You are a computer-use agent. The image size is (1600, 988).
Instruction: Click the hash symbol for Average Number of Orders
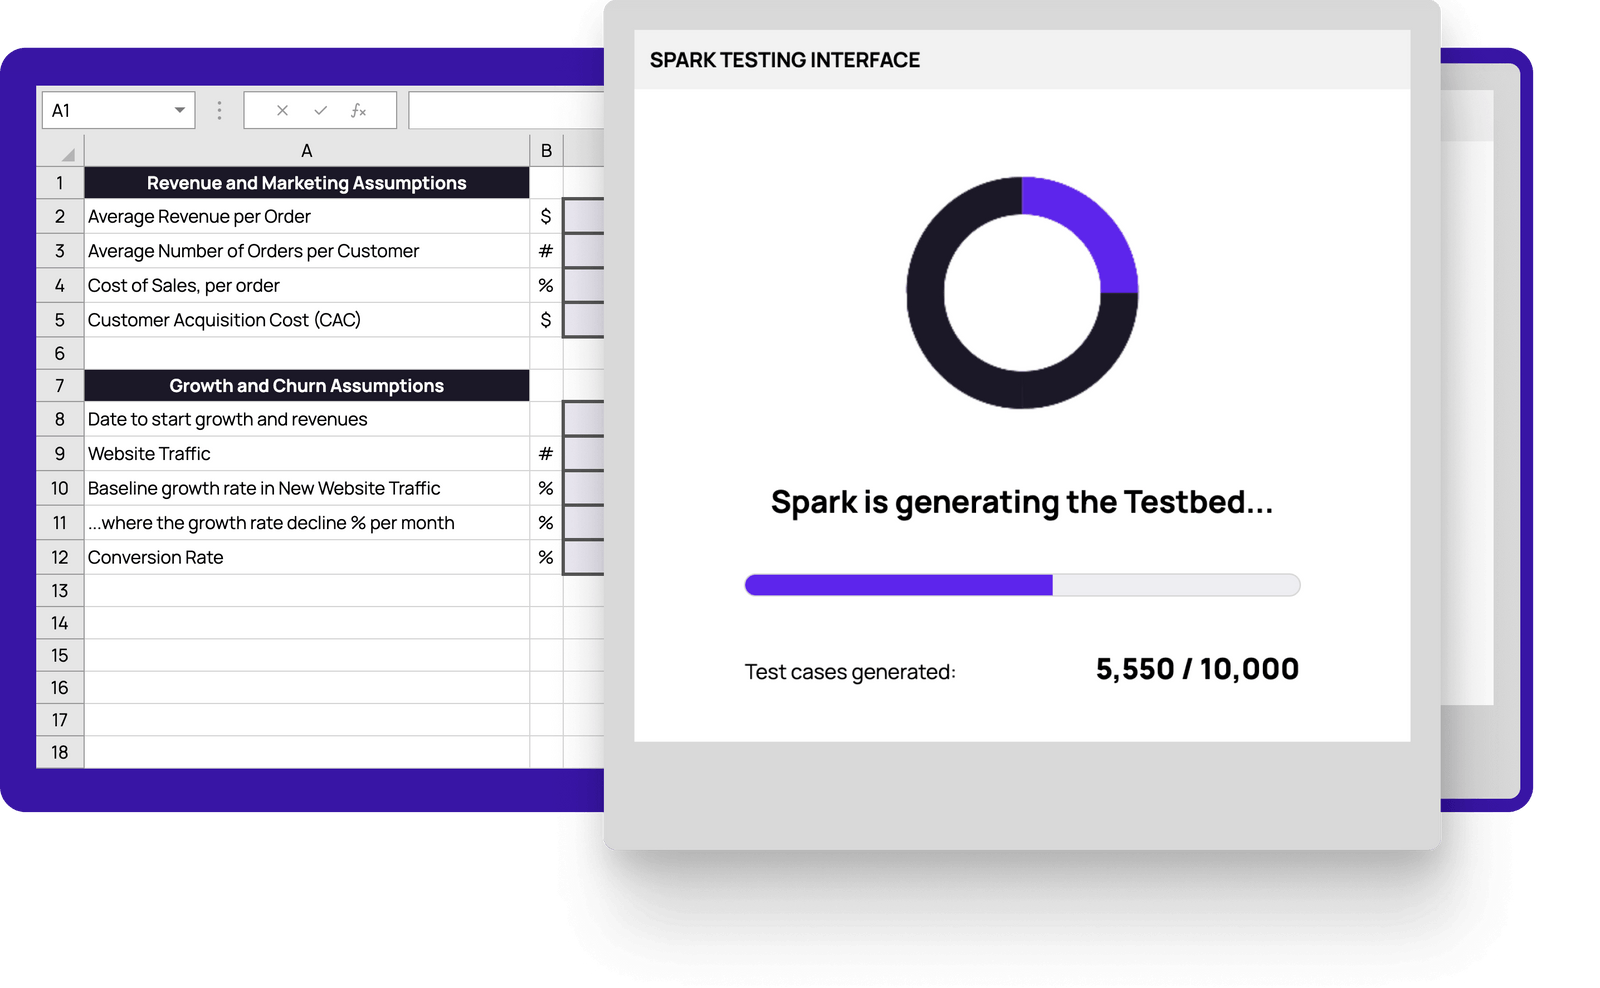[545, 250]
